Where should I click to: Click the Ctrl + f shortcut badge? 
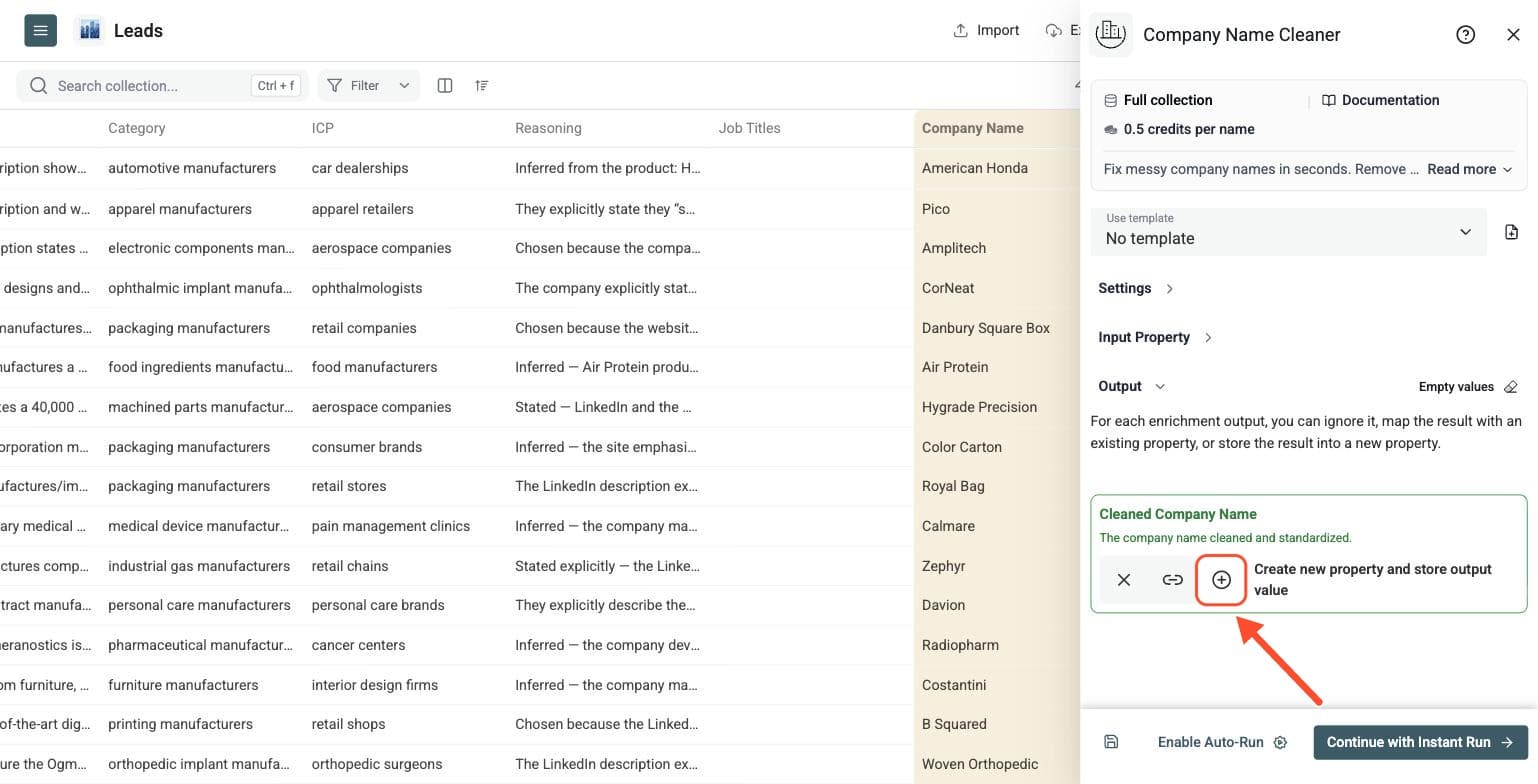[276, 86]
